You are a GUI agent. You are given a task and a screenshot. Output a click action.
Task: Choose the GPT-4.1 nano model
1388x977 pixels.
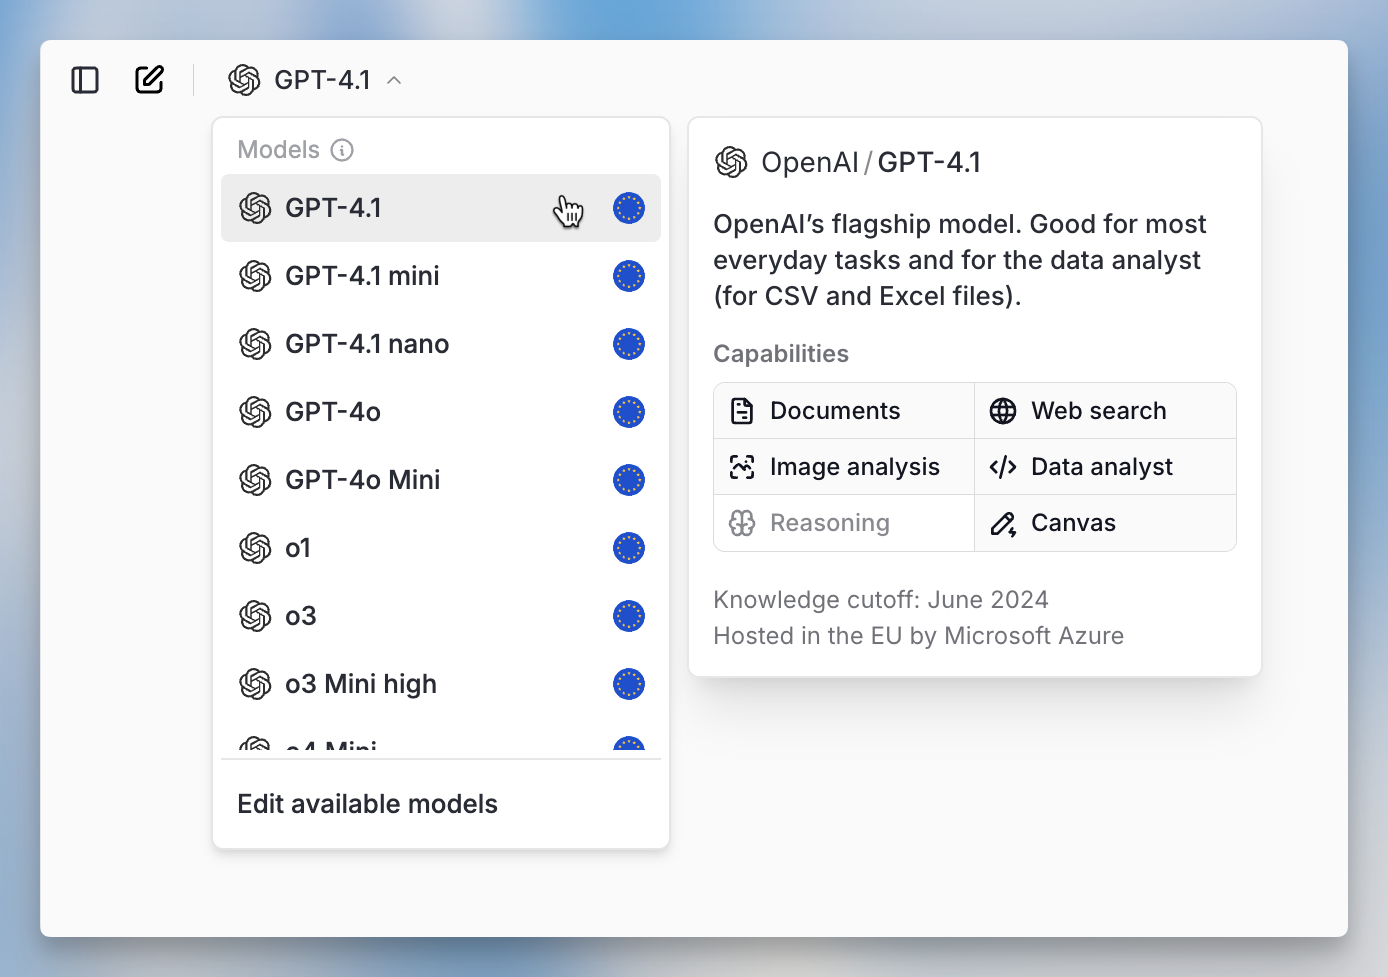441,344
